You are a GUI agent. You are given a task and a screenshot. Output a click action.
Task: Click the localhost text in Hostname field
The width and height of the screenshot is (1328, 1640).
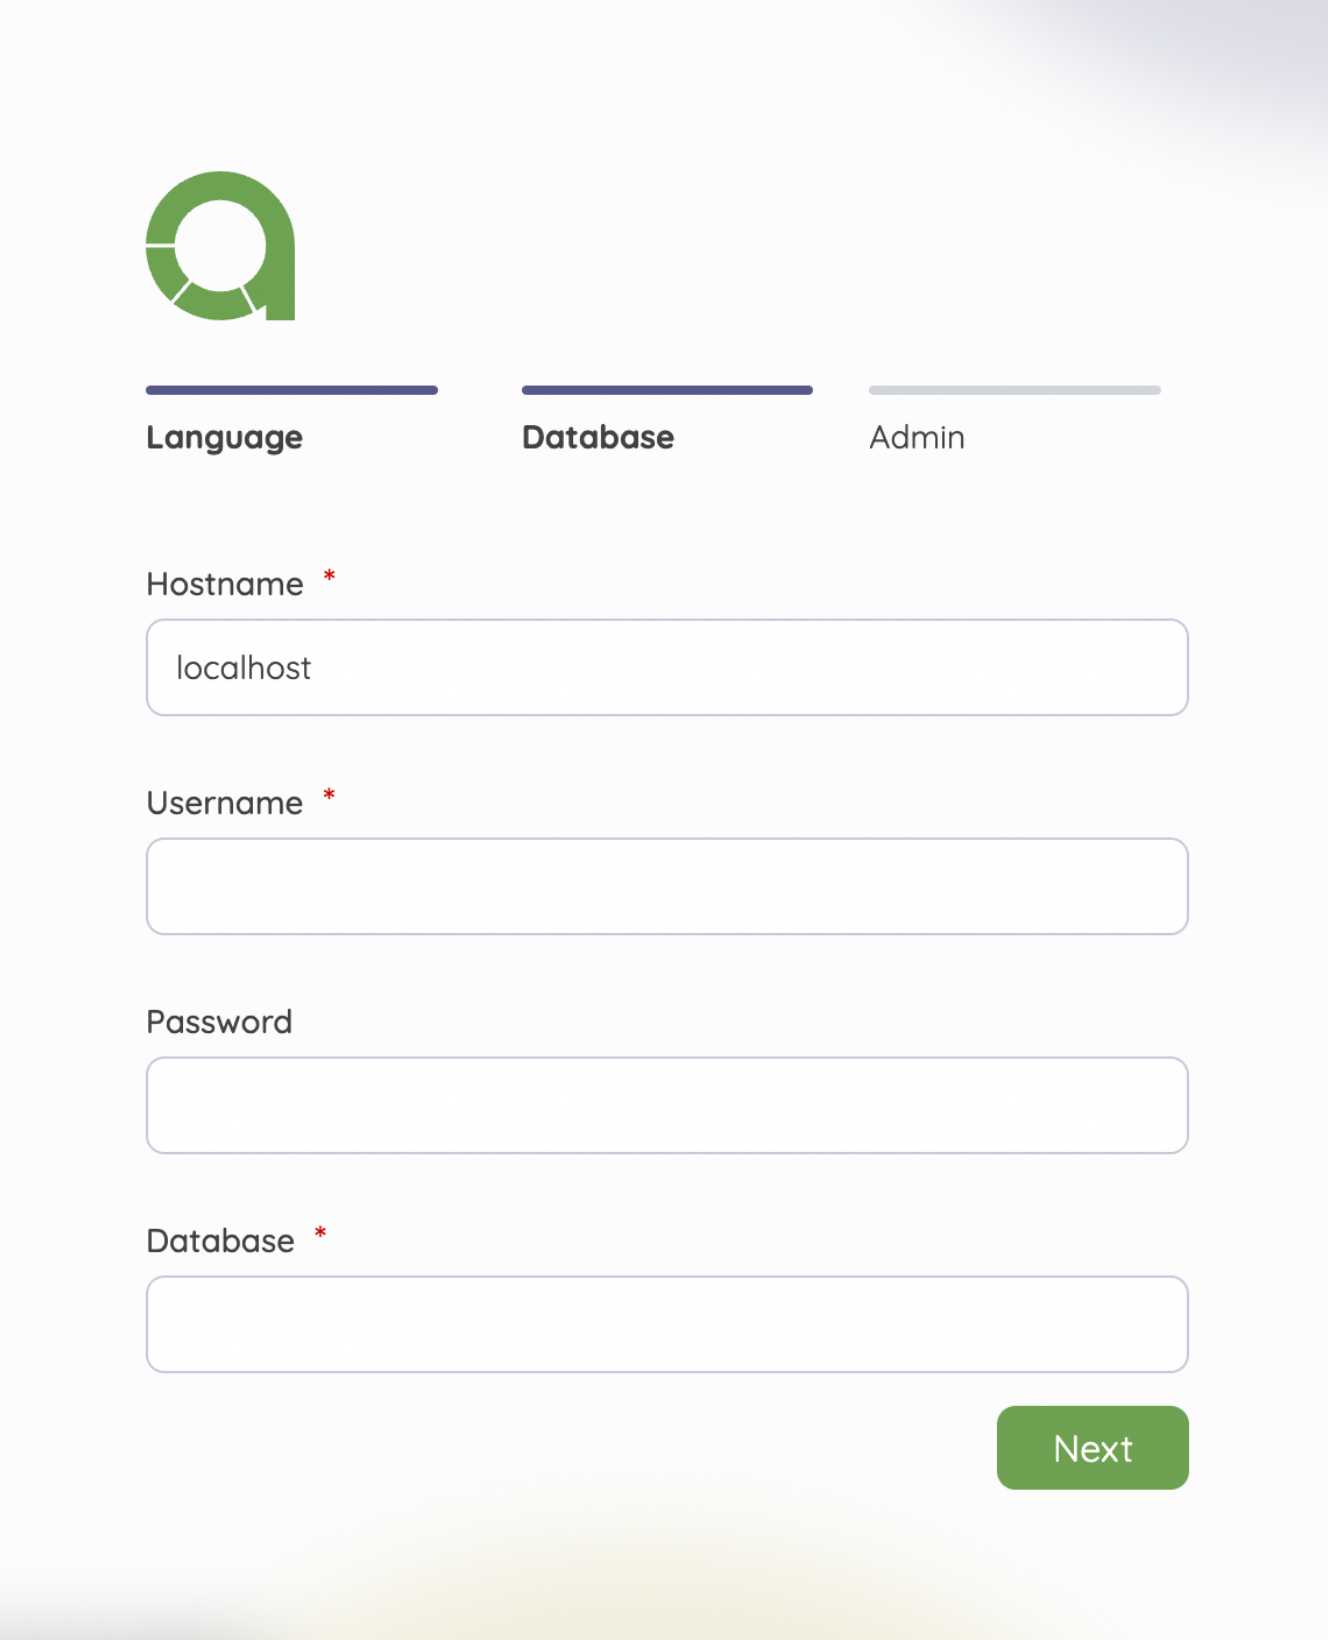pyautogui.click(x=243, y=668)
